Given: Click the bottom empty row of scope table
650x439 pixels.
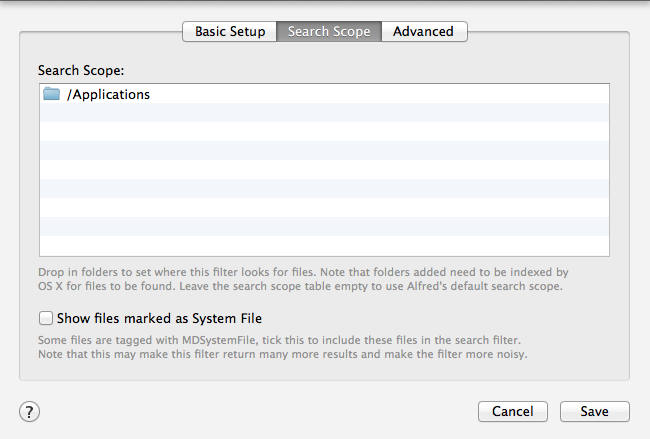Looking at the screenshot, I should click(x=325, y=246).
